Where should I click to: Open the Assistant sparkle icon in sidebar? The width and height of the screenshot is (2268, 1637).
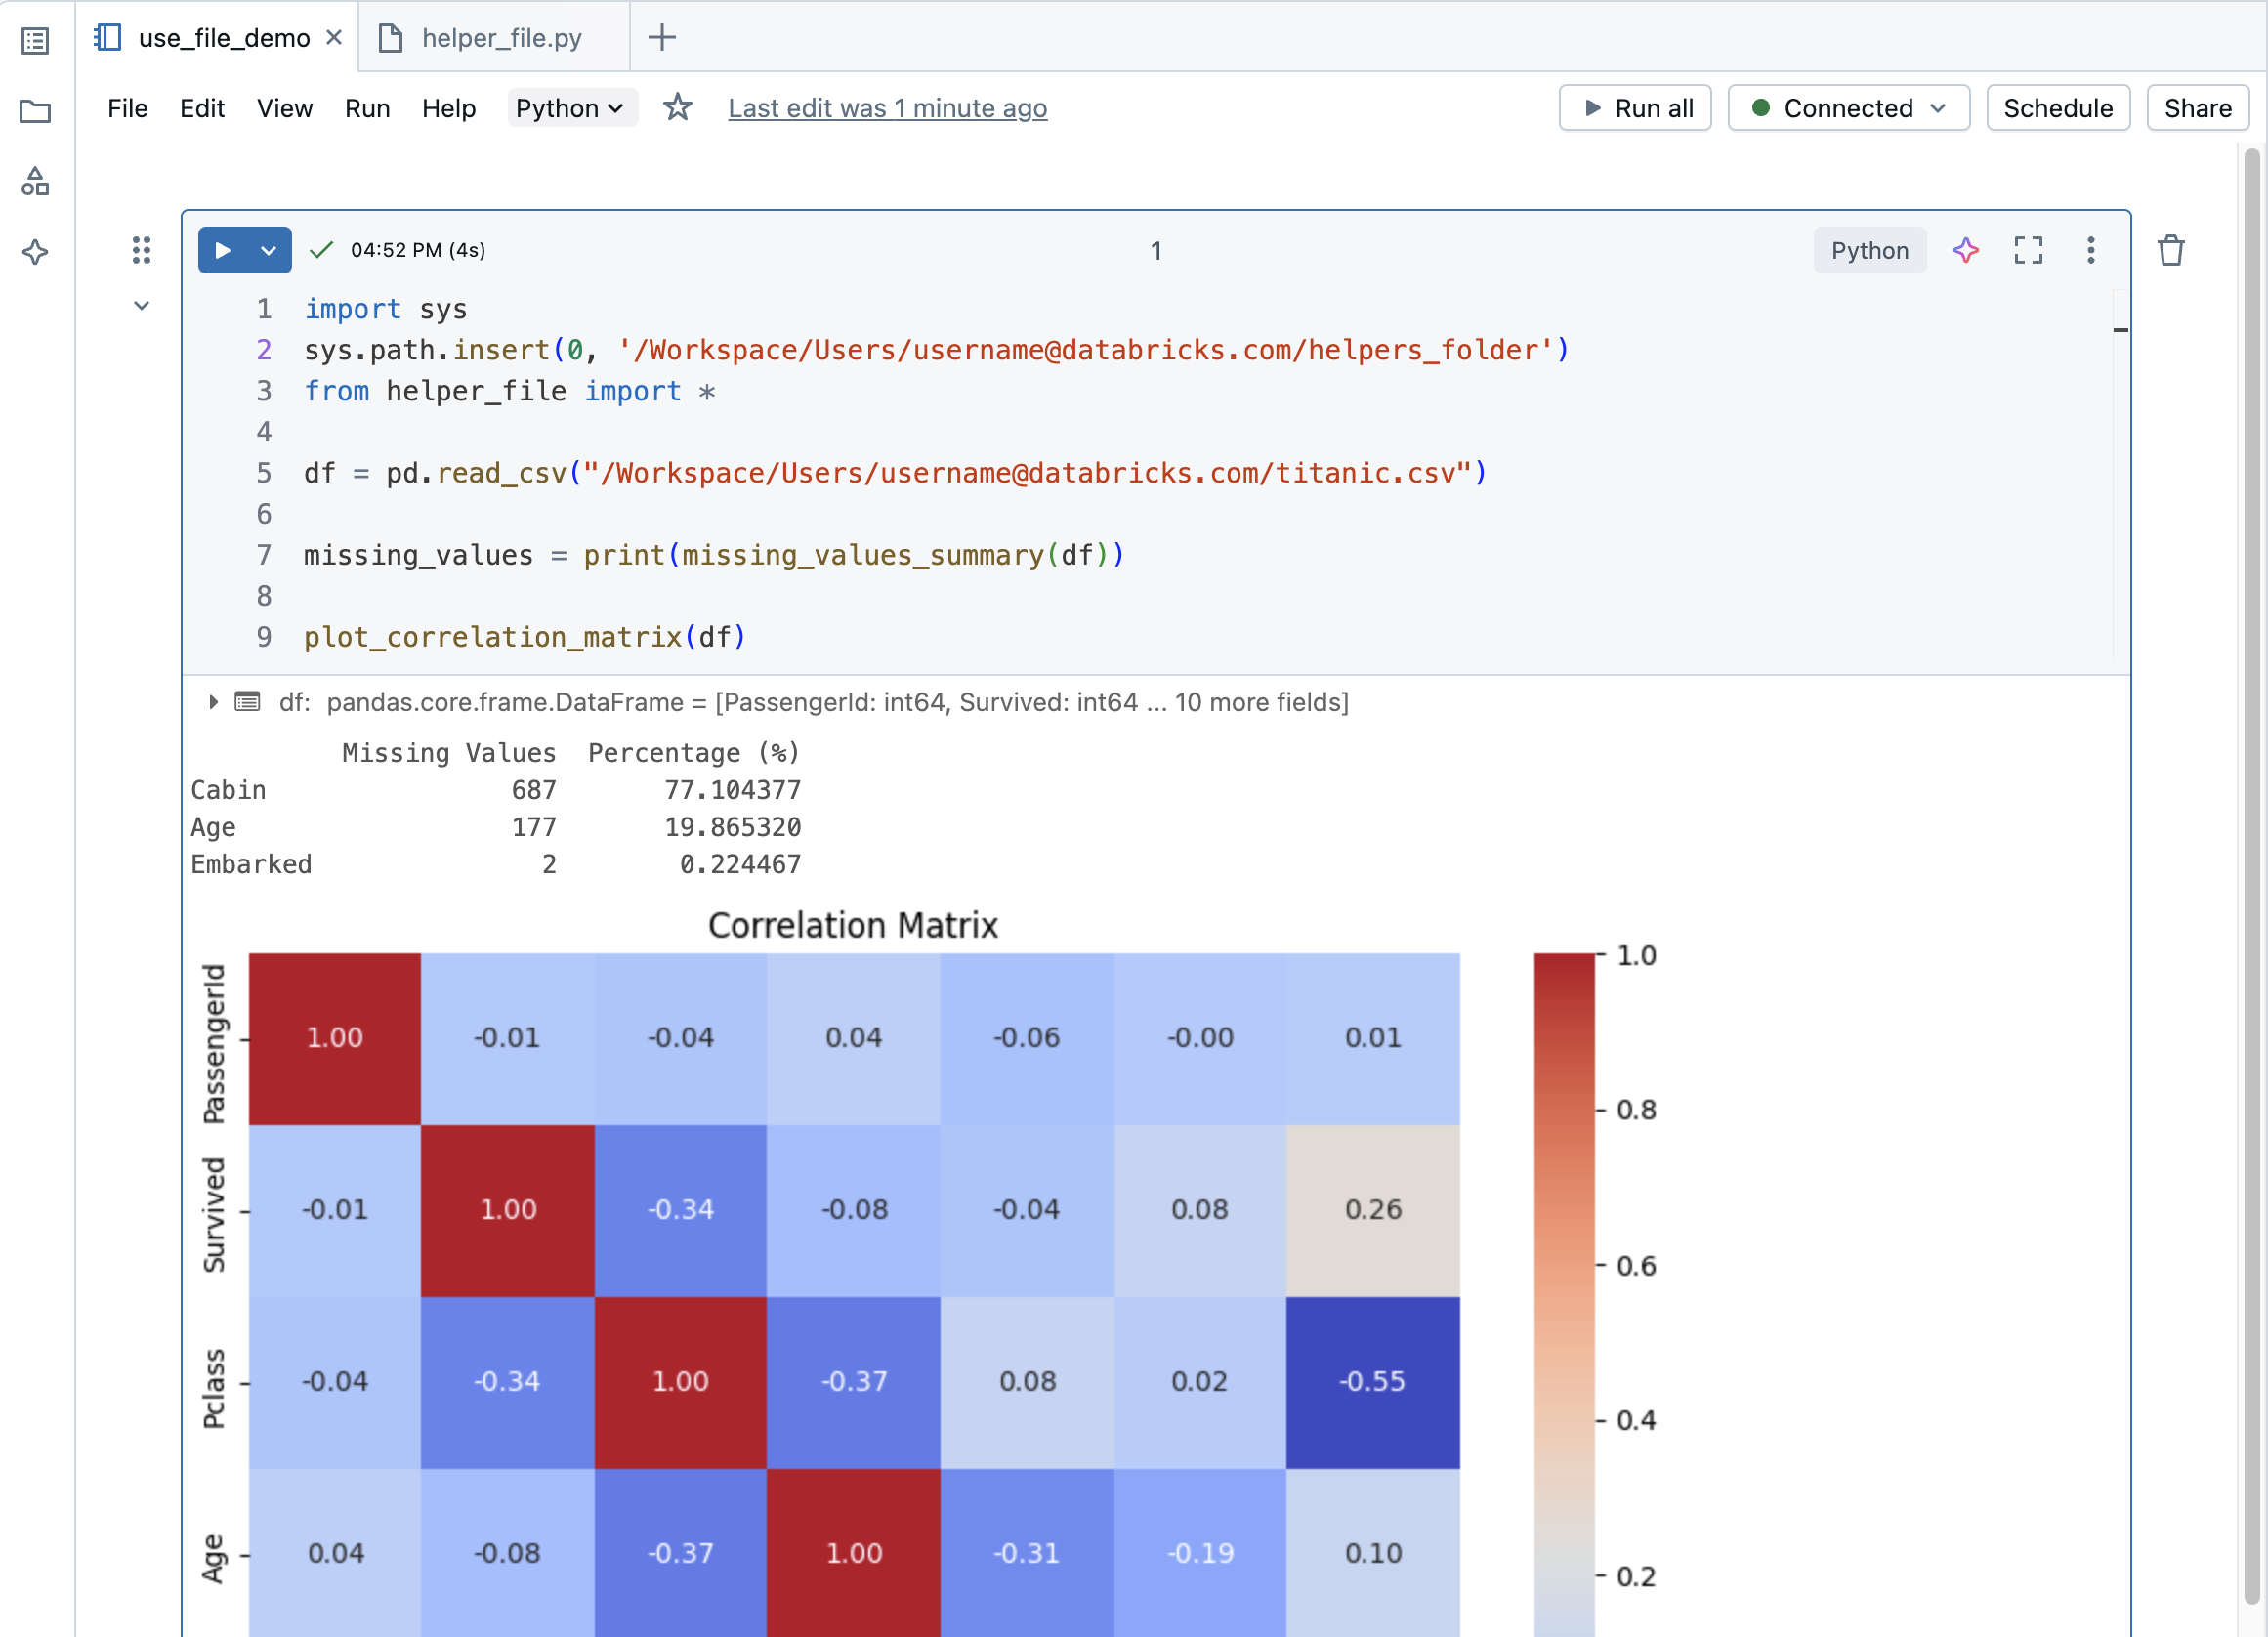35,252
